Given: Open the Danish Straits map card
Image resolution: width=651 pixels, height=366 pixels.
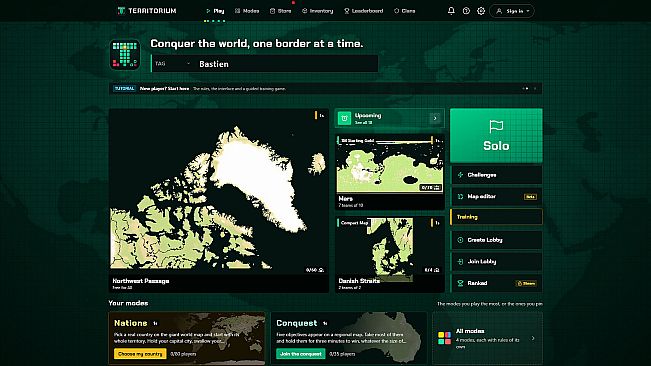Looking at the screenshot, I should click(x=389, y=254).
